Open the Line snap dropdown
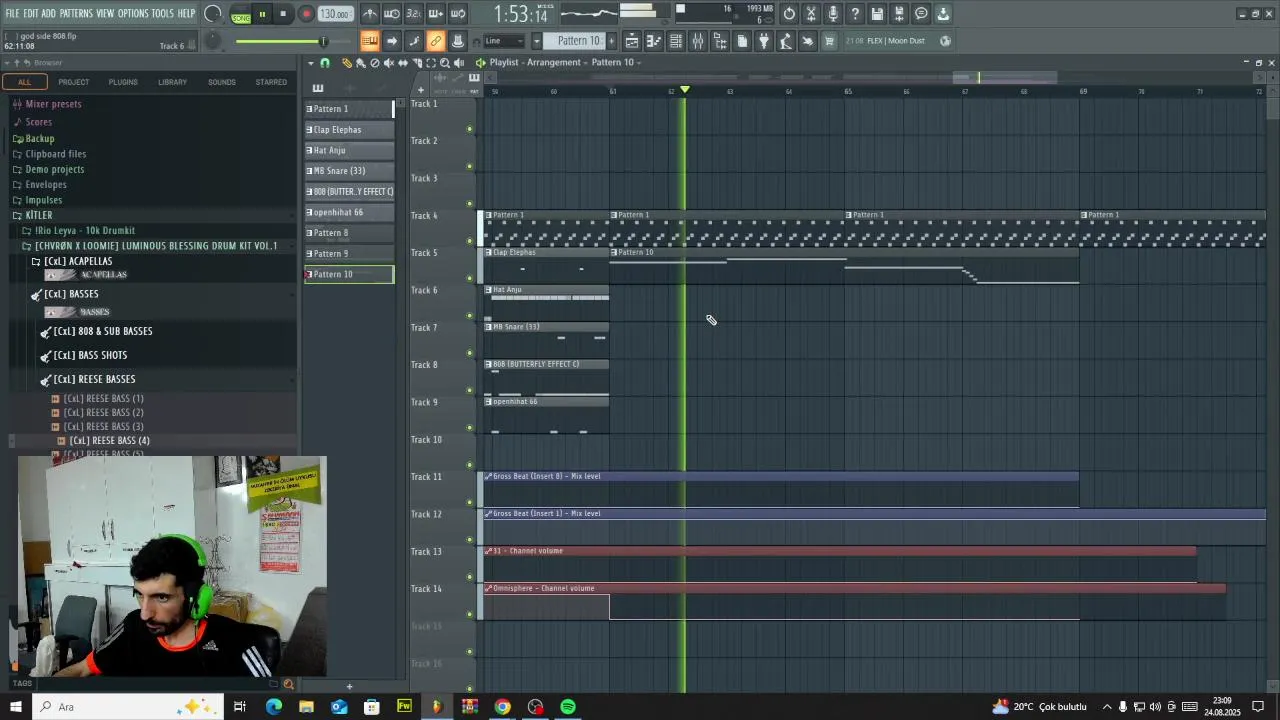 [504, 41]
